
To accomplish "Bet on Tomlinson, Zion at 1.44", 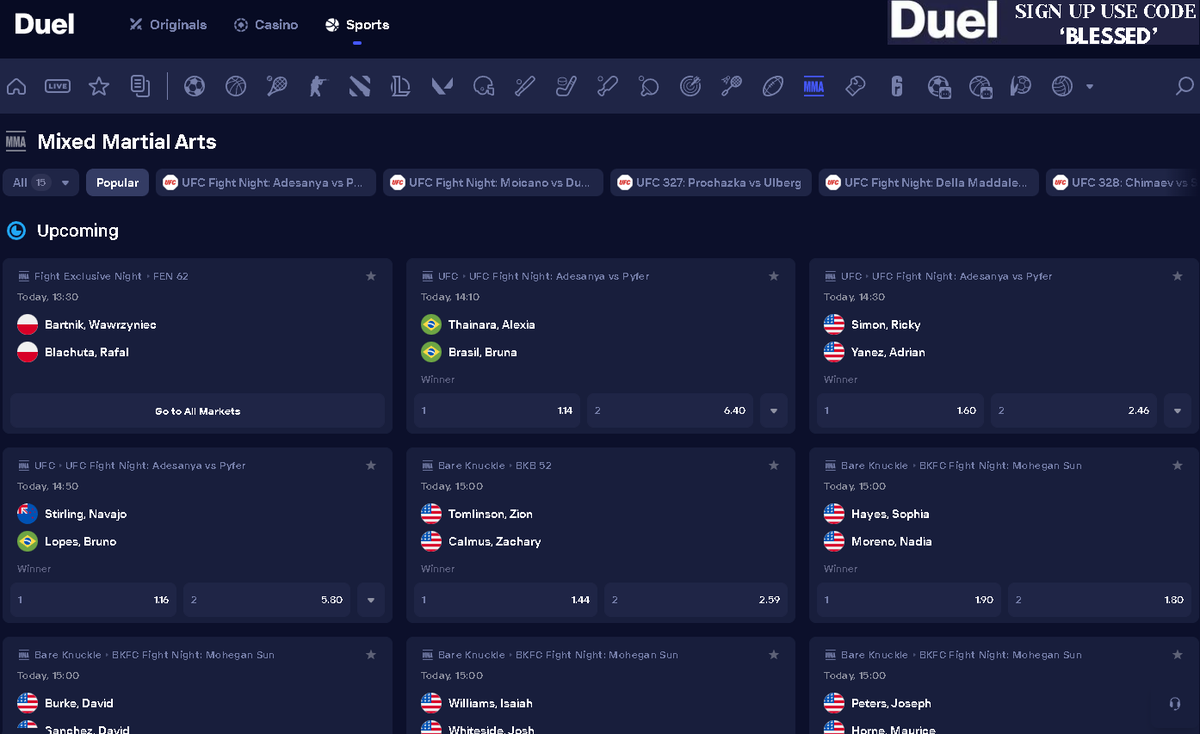I will point(506,600).
